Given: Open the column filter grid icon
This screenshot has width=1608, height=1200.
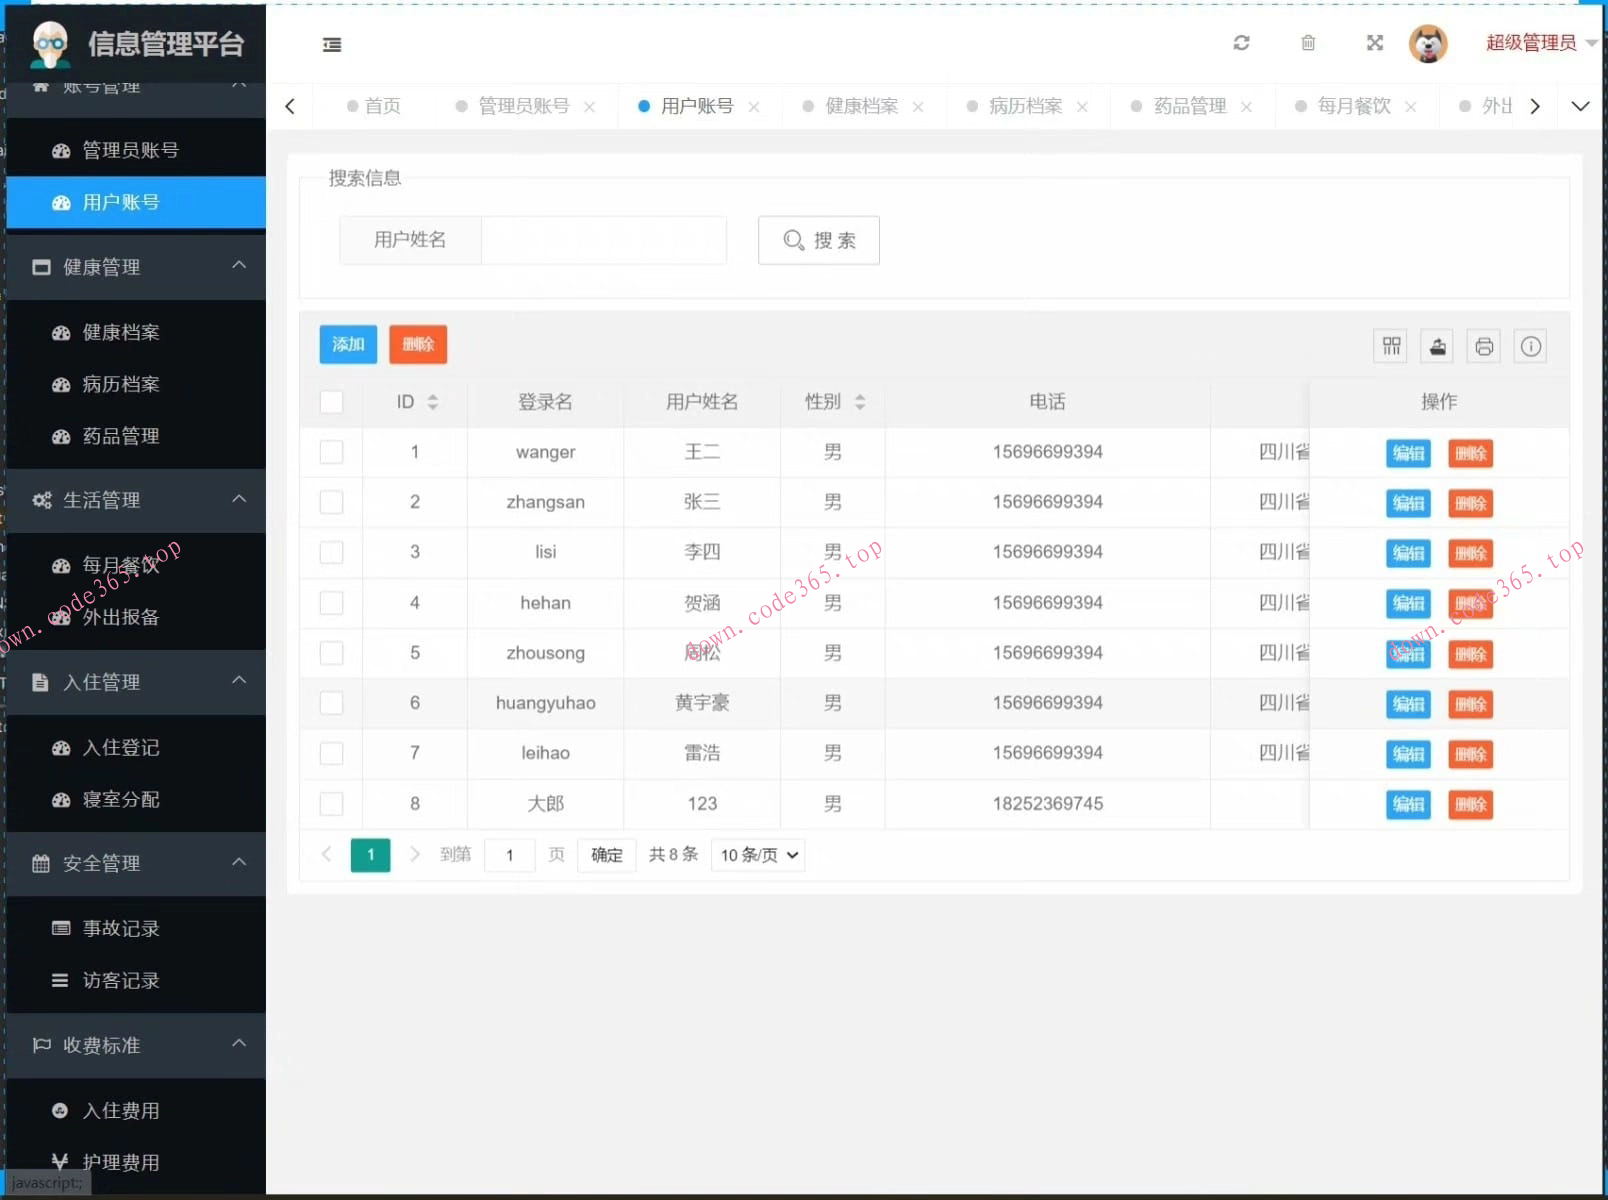Looking at the screenshot, I should click(x=1391, y=346).
